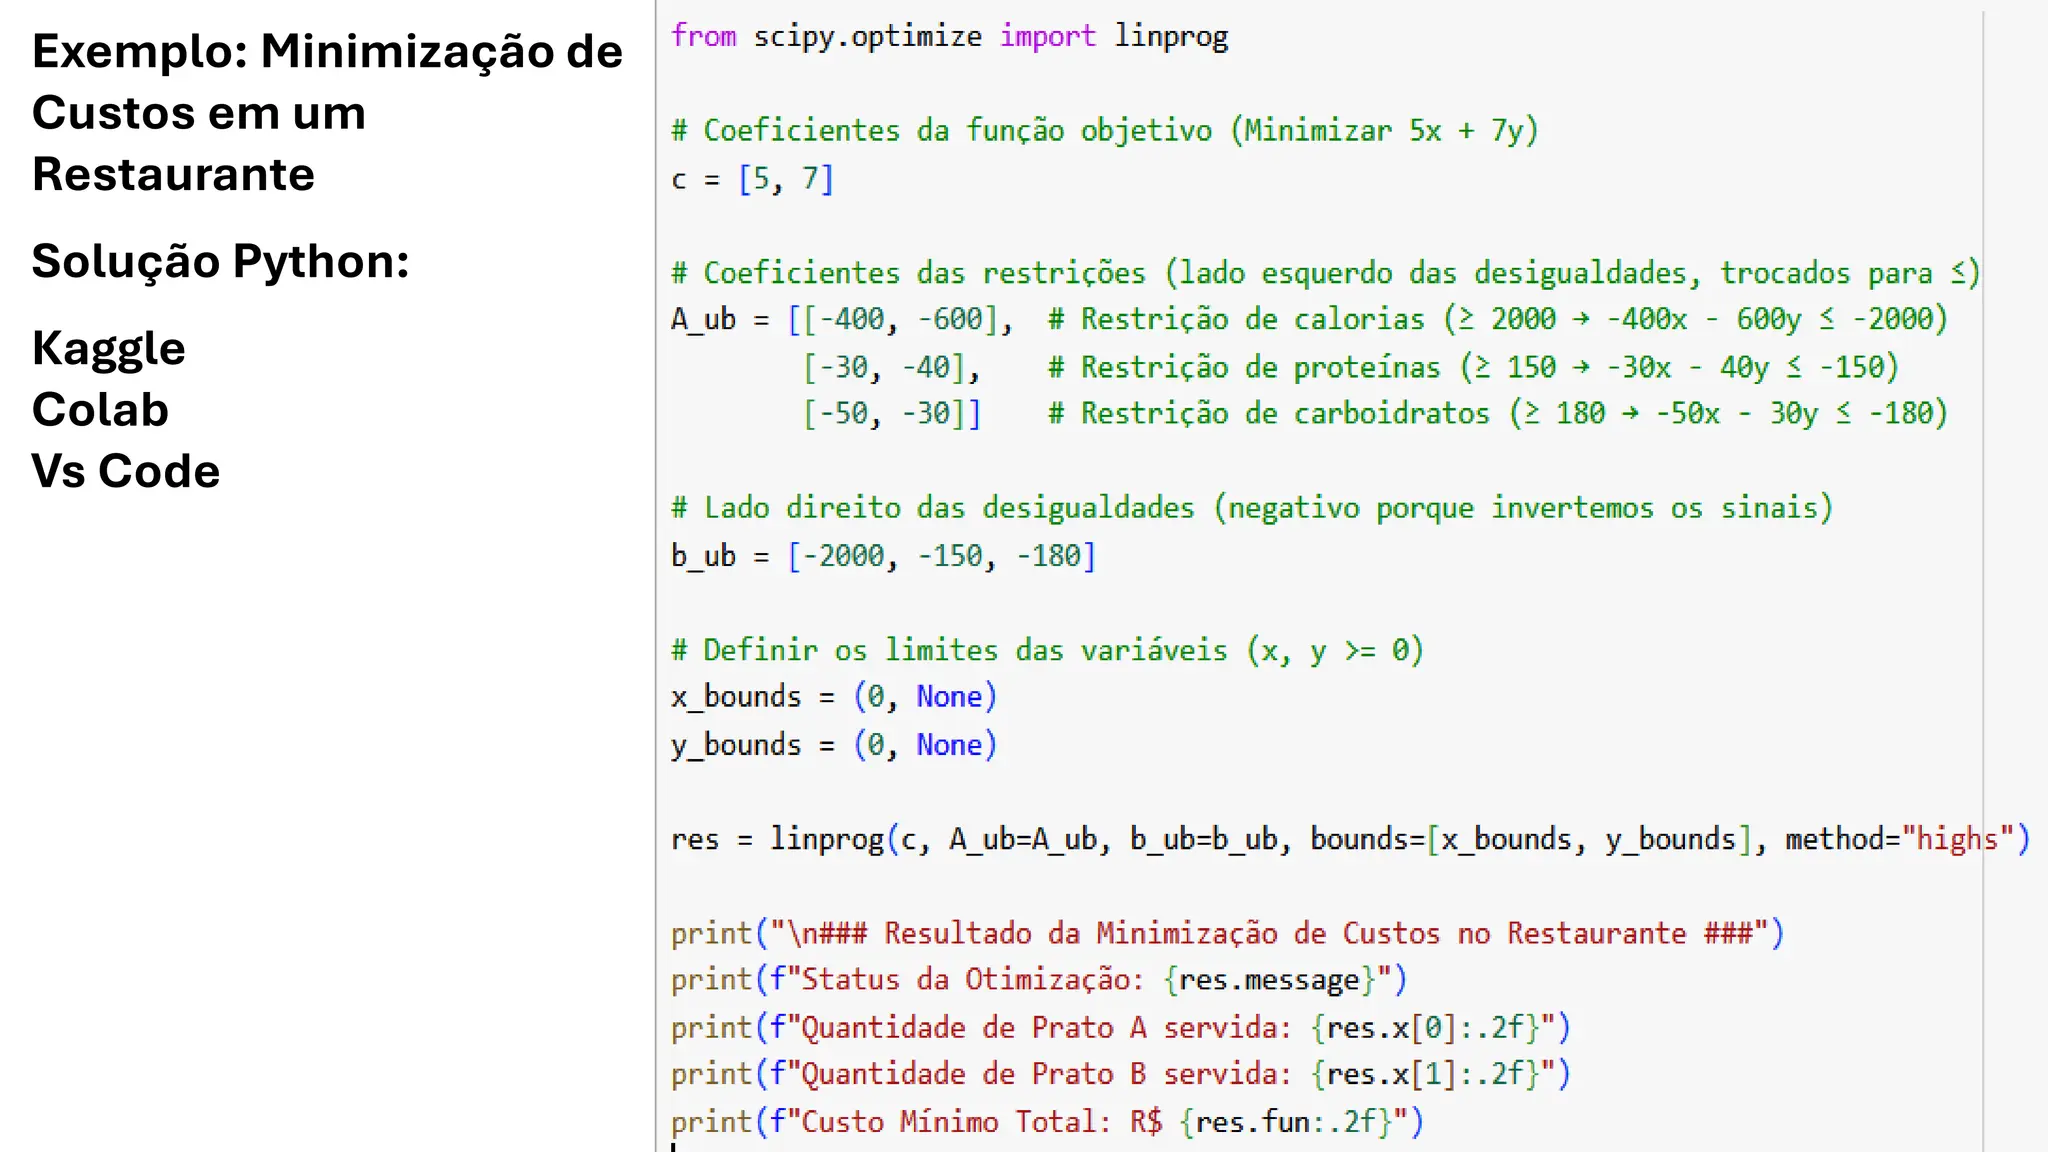
Task: Click the import line 'from scipy.optimize import linprog'
Action: [x=949, y=36]
